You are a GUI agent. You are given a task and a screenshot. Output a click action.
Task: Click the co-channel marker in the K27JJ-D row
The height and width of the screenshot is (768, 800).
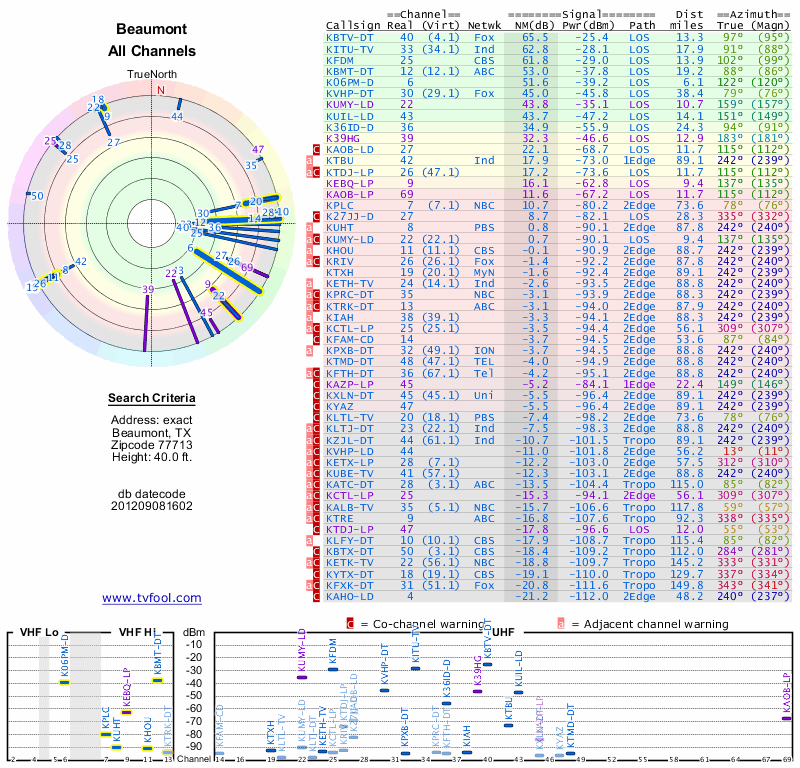pyautogui.click(x=316, y=216)
